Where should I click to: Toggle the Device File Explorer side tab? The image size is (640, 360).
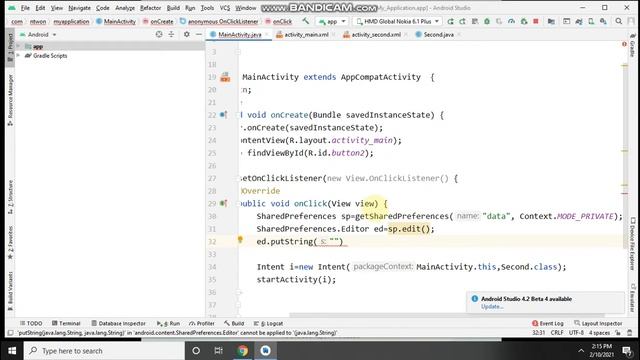[x=633, y=244]
